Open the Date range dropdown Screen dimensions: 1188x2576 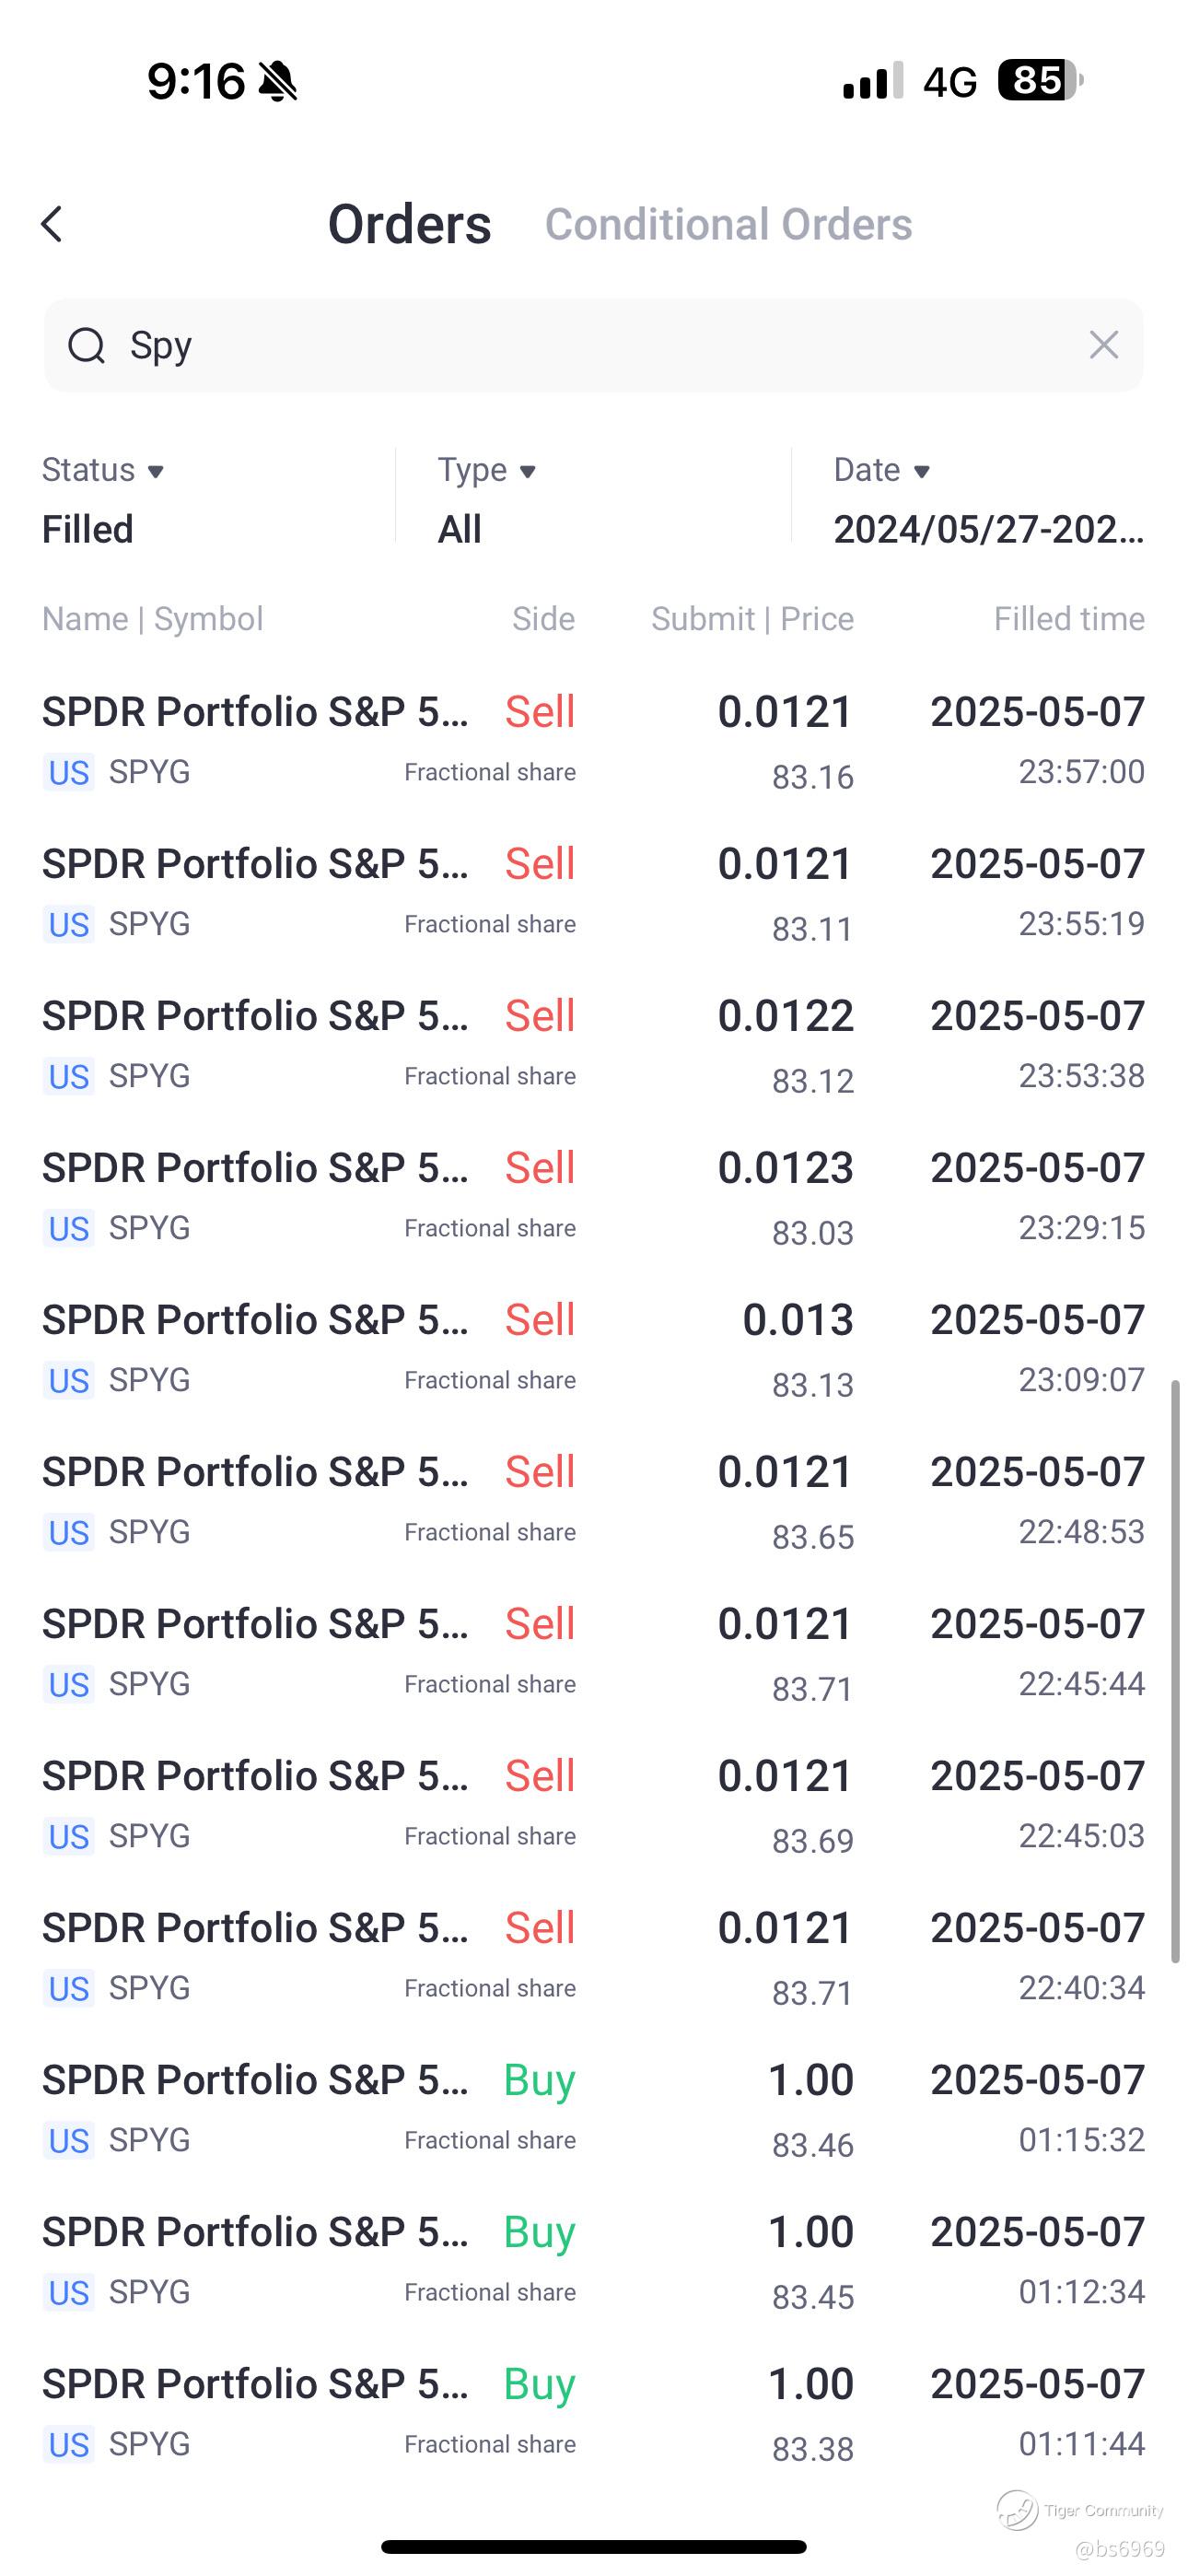tap(882, 470)
